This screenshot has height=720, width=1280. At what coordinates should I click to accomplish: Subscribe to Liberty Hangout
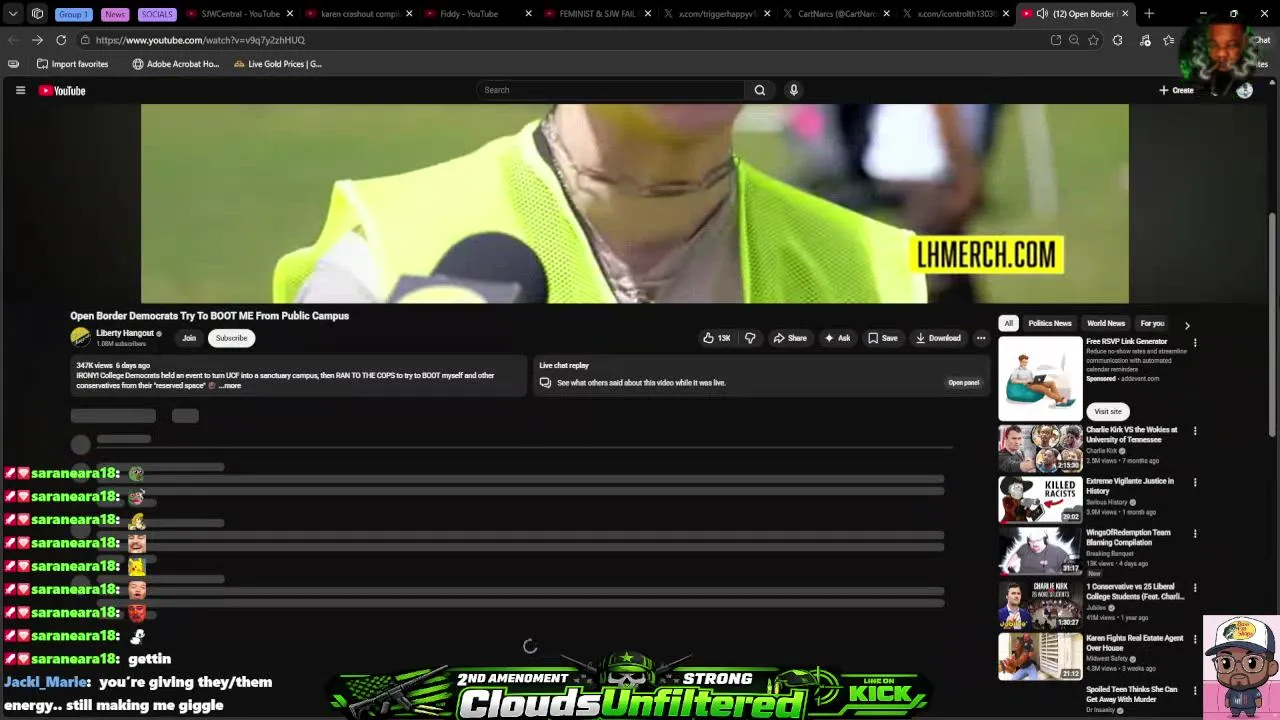click(231, 338)
